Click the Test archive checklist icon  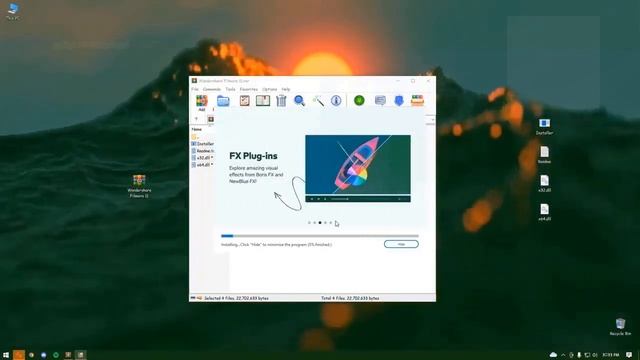[244, 100]
